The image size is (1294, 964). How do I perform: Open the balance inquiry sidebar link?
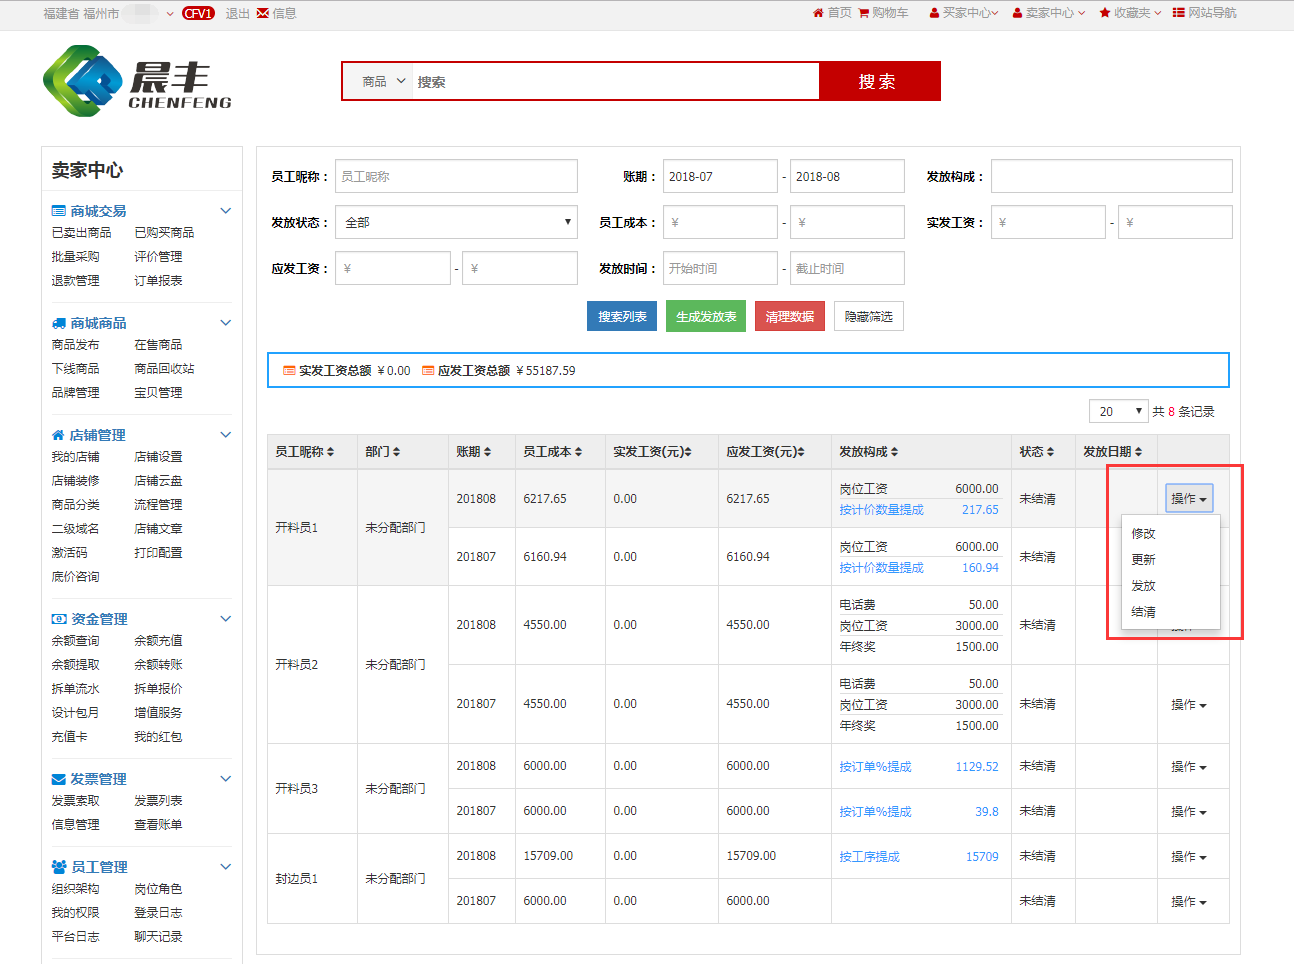point(76,641)
